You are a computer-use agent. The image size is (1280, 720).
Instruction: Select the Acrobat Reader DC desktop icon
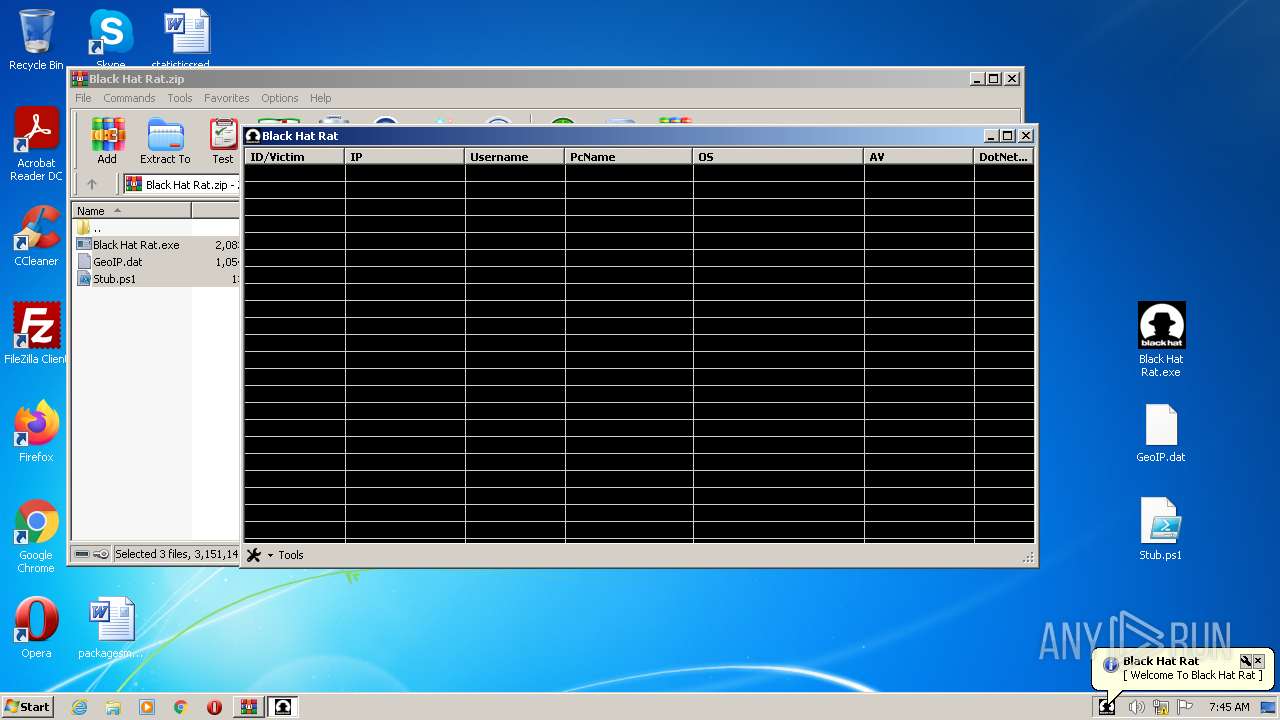36,144
